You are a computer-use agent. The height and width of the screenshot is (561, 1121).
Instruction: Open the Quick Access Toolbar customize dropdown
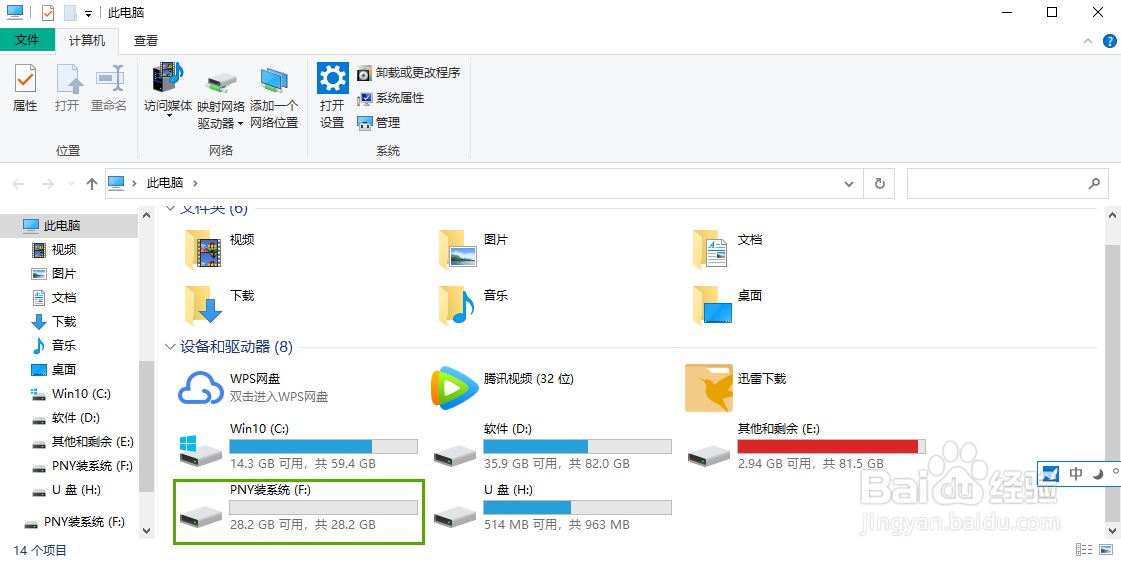click(x=88, y=13)
